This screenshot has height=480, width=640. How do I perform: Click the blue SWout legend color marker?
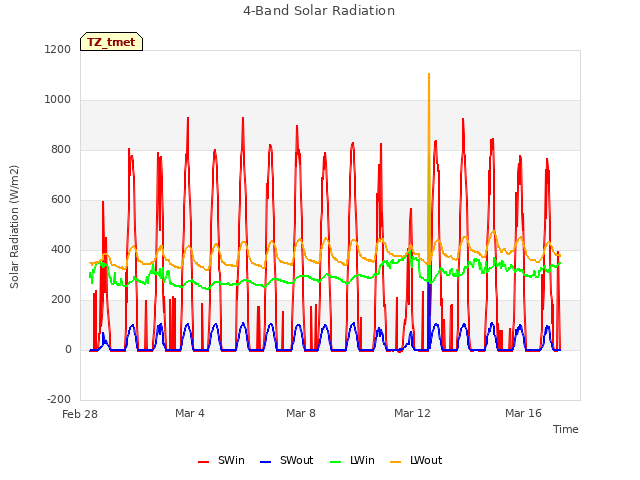point(265,462)
